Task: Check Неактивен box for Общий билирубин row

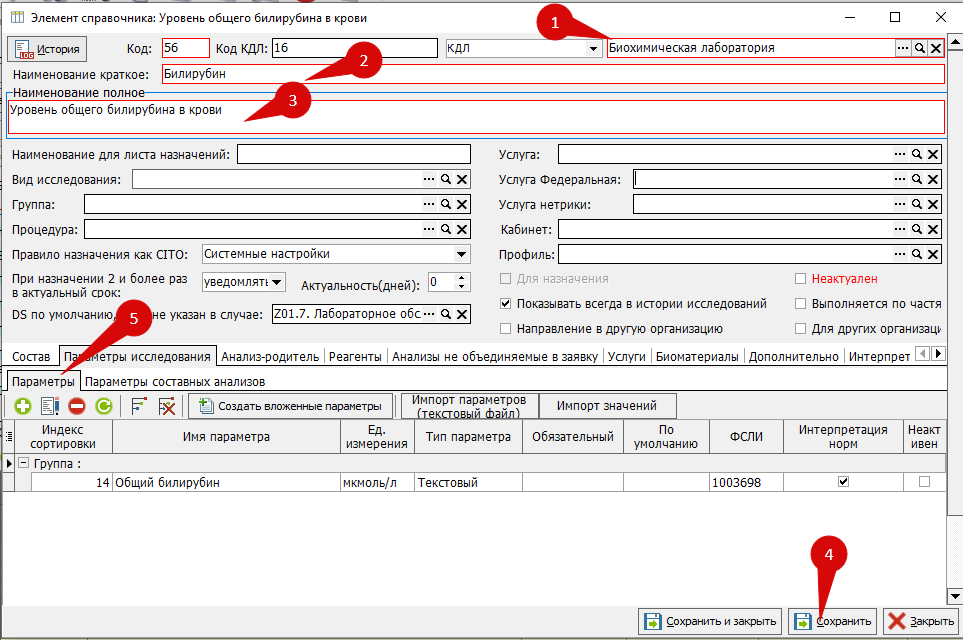Action: [924, 482]
